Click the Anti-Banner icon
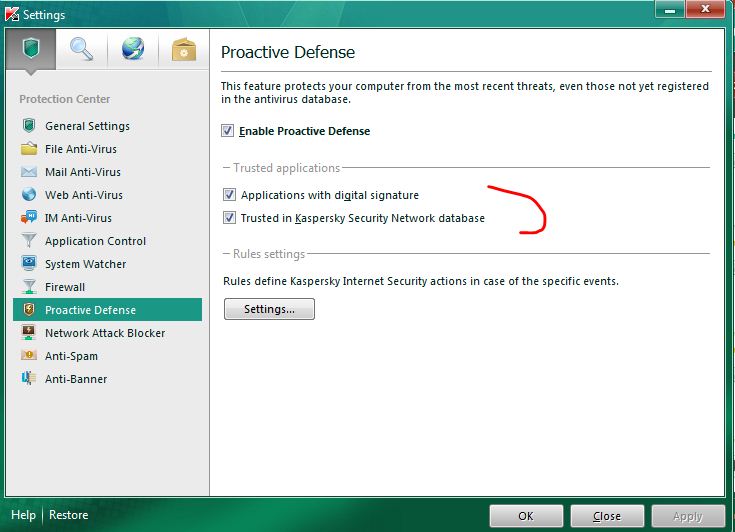The image size is (735, 532). (x=29, y=378)
